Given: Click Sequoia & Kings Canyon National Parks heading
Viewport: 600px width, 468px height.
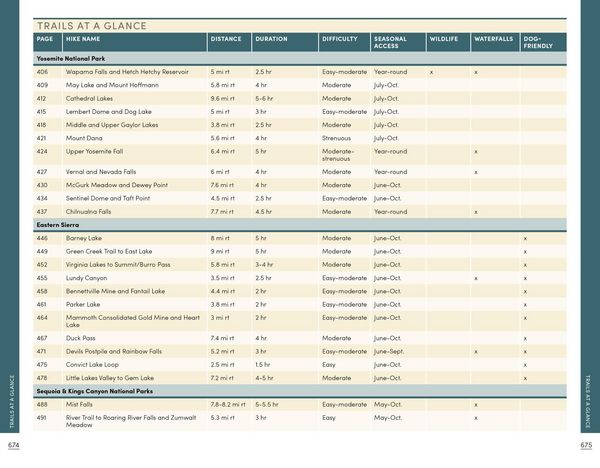Looking at the screenshot, I should (95, 391).
